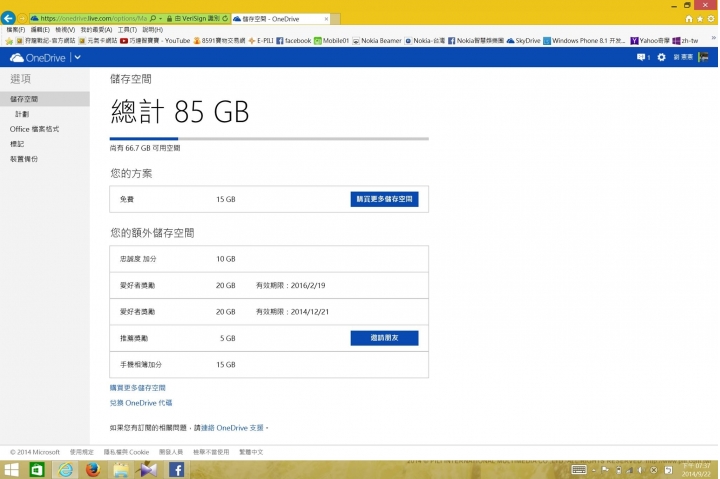The width and height of the screenshot is (720, 479).
Task: Open File Explorer from taskbar
Action: (121, 470)
